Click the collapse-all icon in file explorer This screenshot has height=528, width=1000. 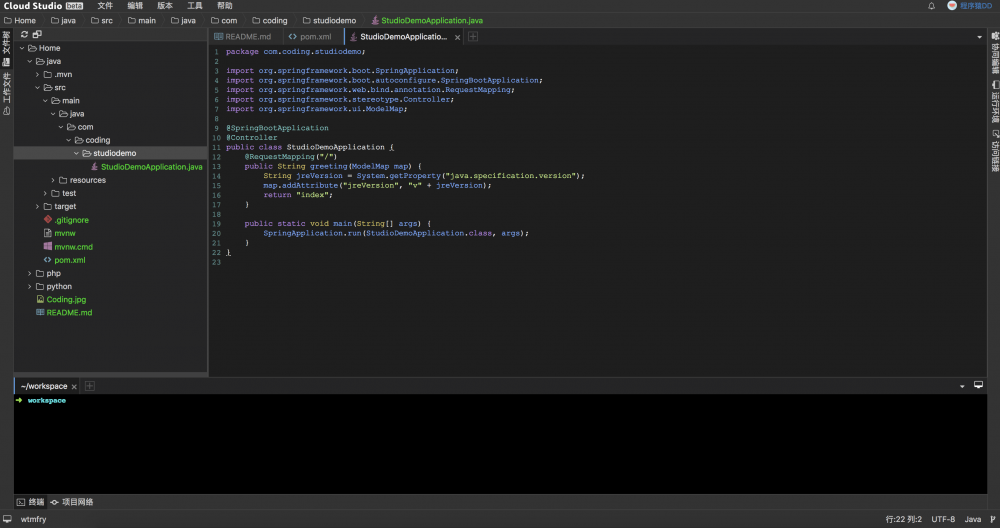coord(37,34)
